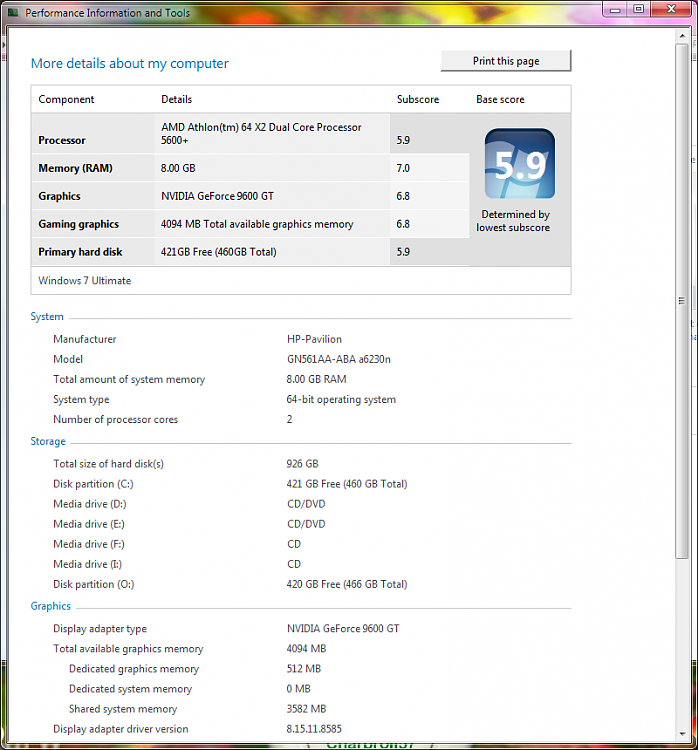Click the Dedicated graphics memory value 512 MB
The image size is (698, 750).
(304, 669)
